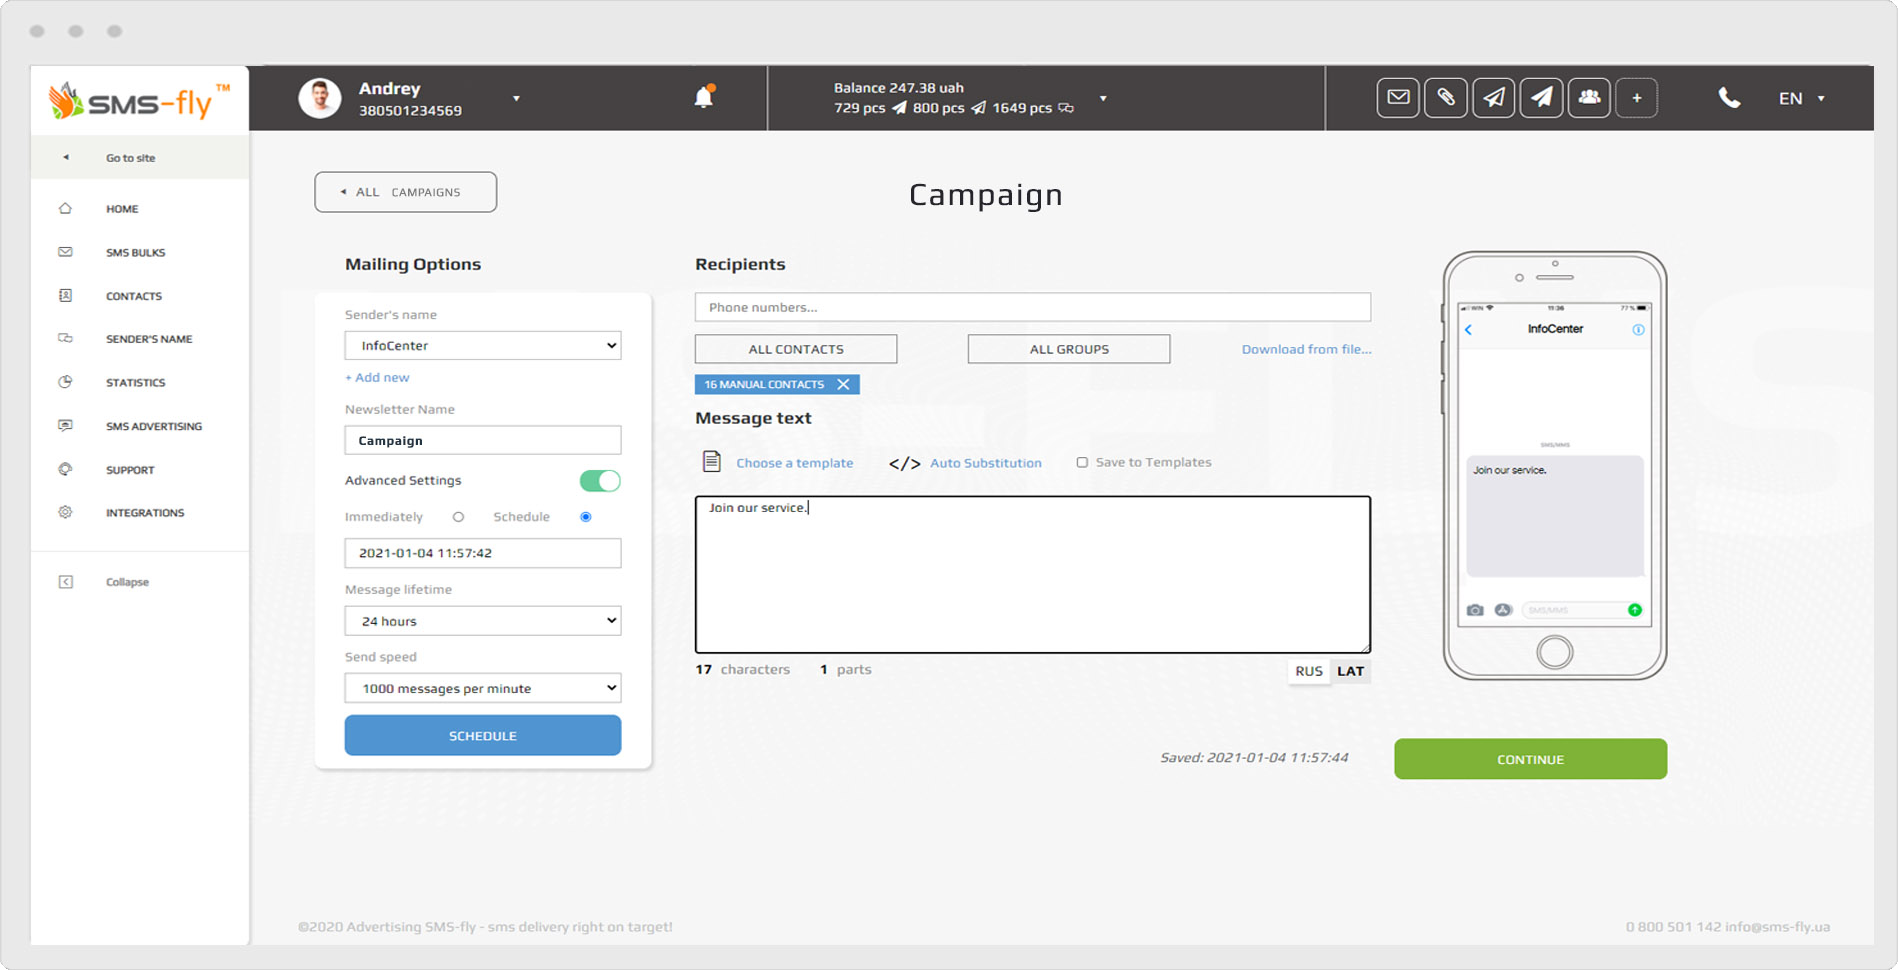Click the Phone numbers input field
The height and width of the screenshot is (970, 1898).
1032,307
